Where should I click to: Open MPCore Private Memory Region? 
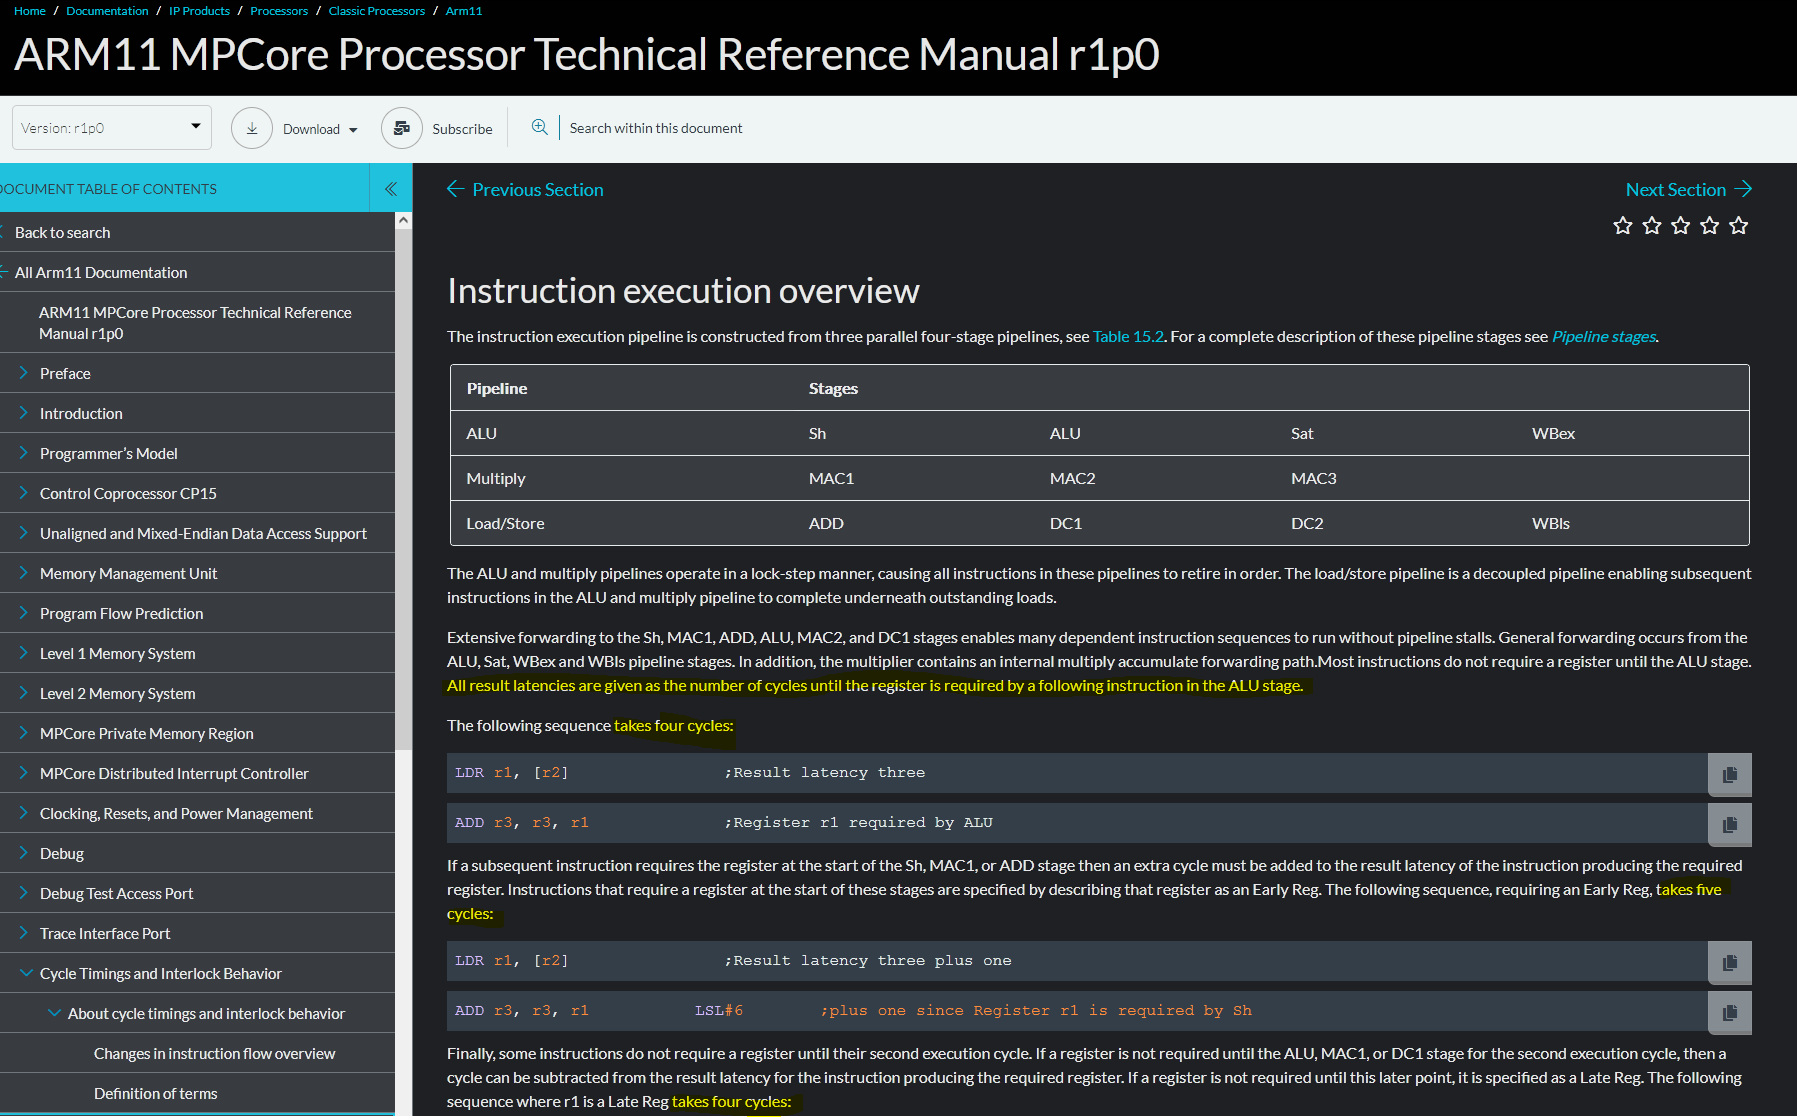point(146,733)
